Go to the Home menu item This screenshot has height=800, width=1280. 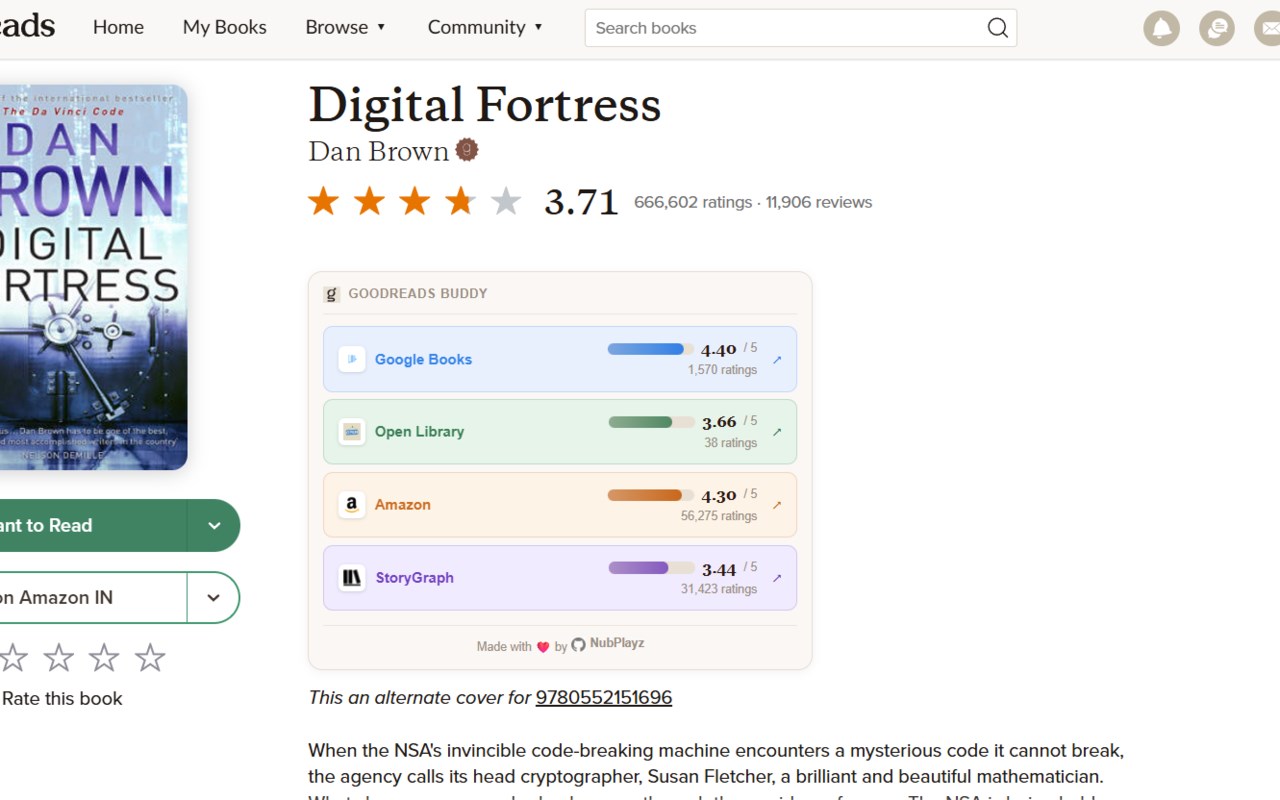(118, 27)
